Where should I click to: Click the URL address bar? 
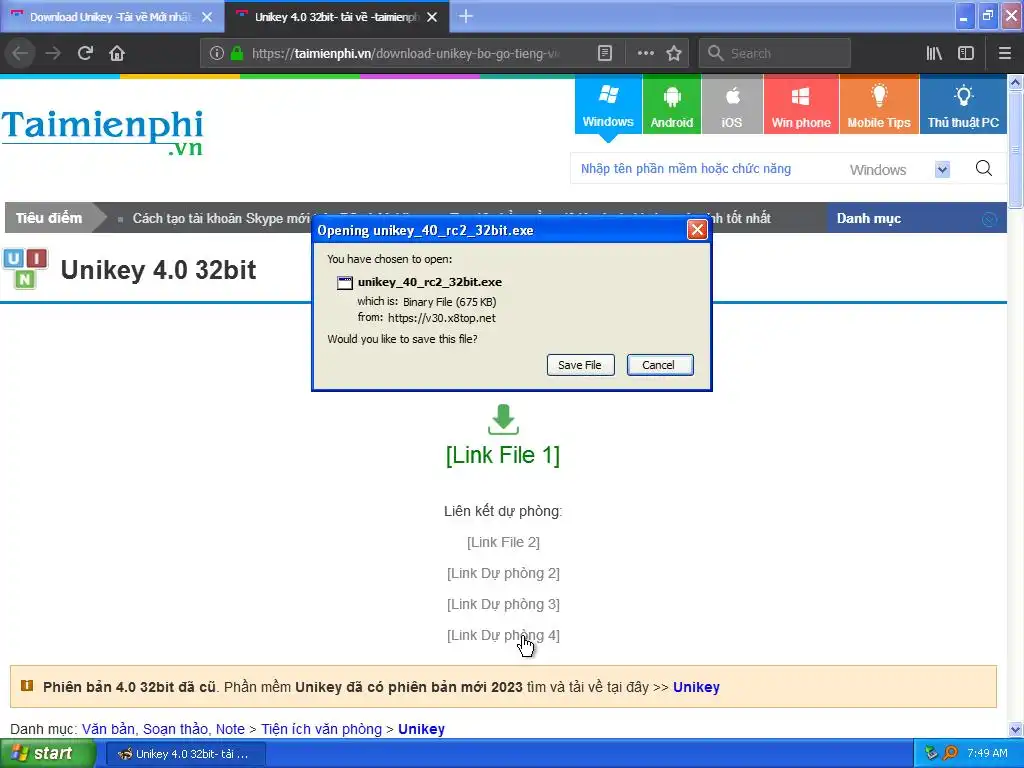click(x=405, y=53)
